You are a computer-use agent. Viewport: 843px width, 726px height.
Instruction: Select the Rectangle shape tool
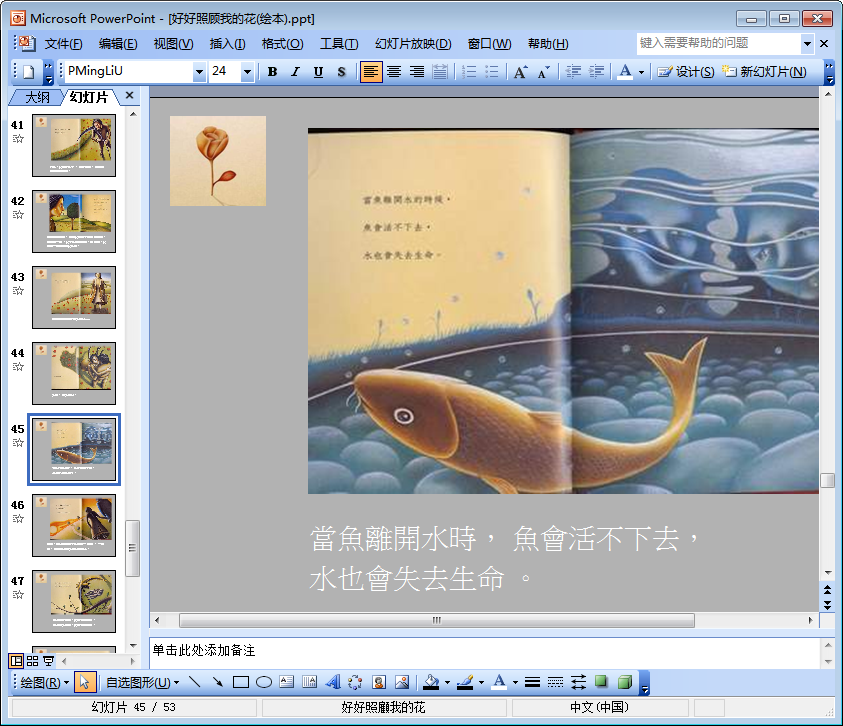pos(240,682)
